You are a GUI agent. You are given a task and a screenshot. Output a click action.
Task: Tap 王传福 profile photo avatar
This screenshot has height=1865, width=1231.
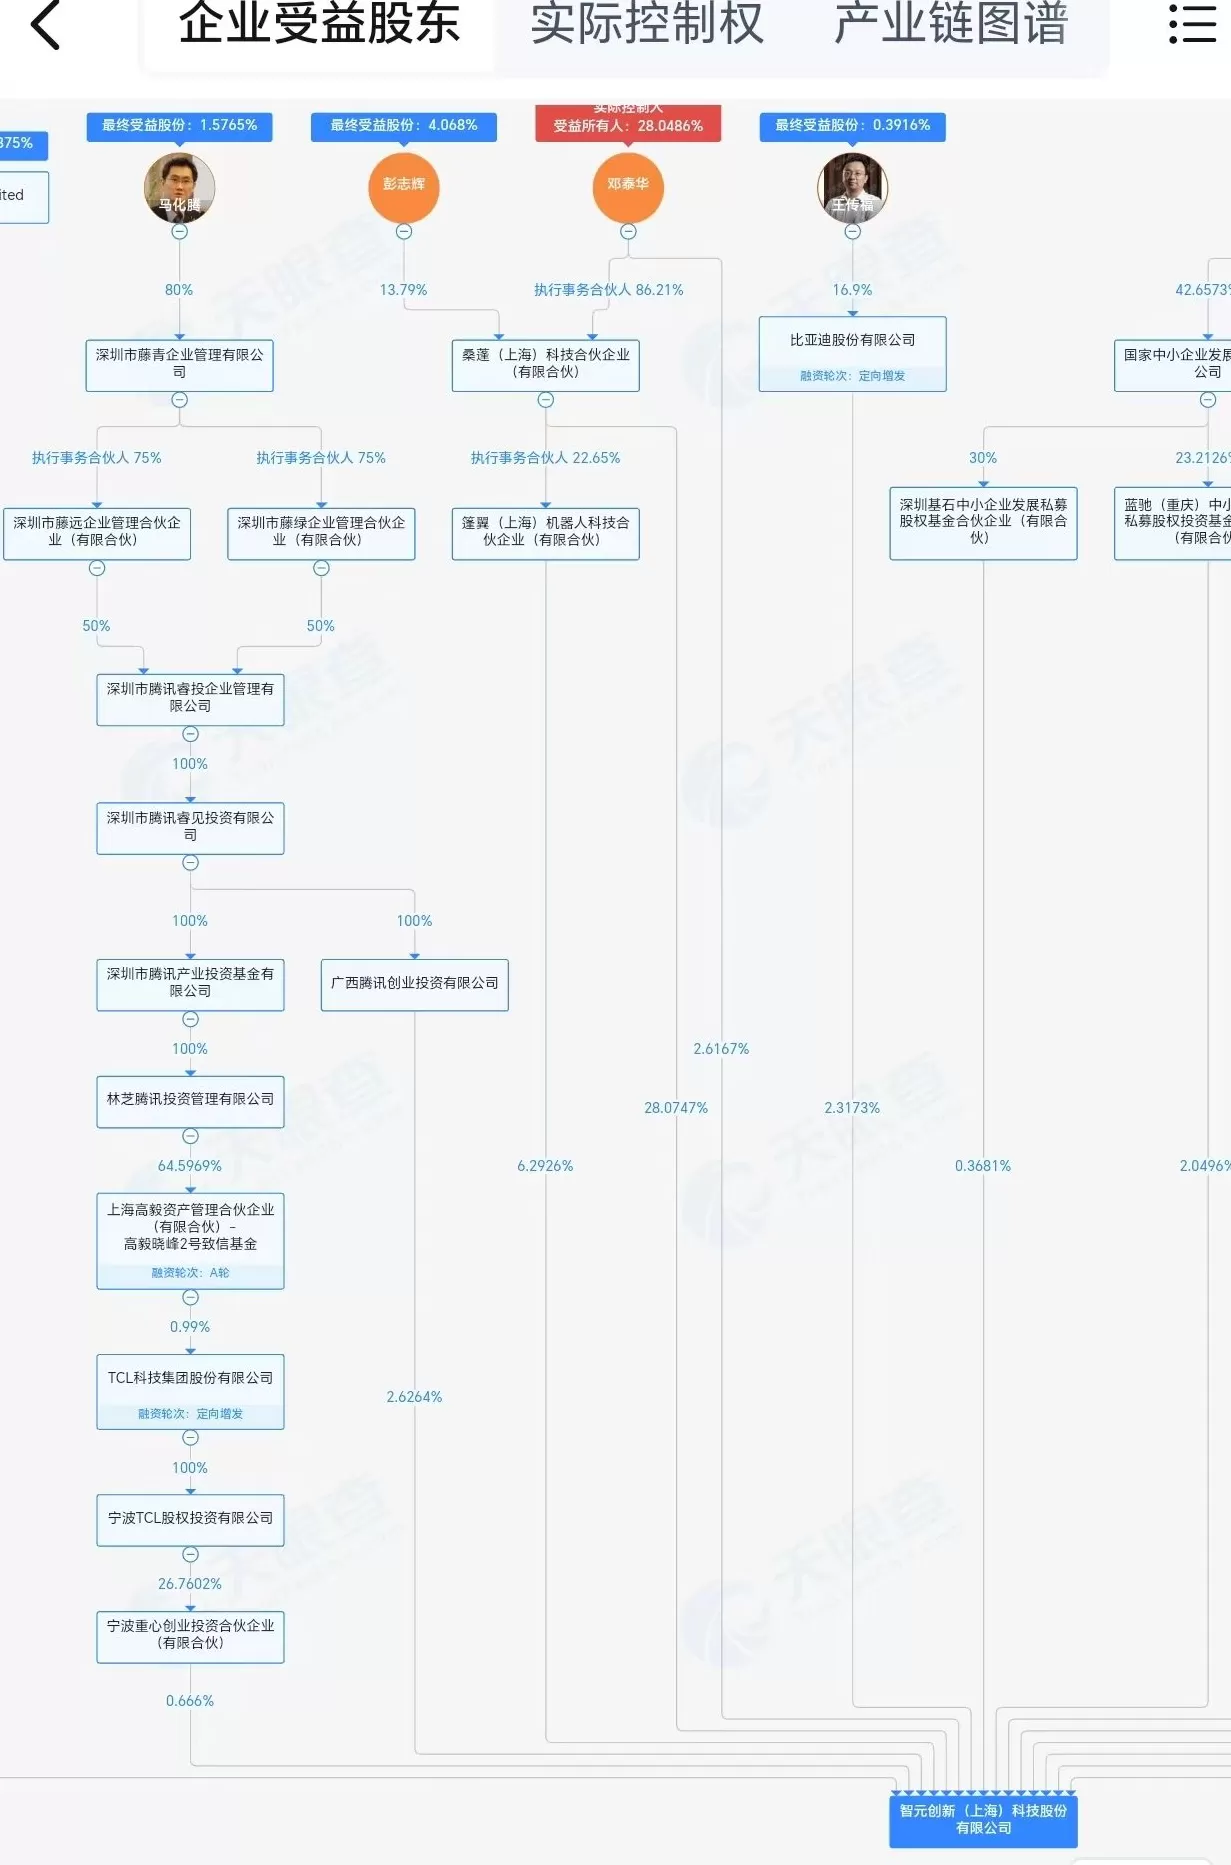(x=852, y=188)
